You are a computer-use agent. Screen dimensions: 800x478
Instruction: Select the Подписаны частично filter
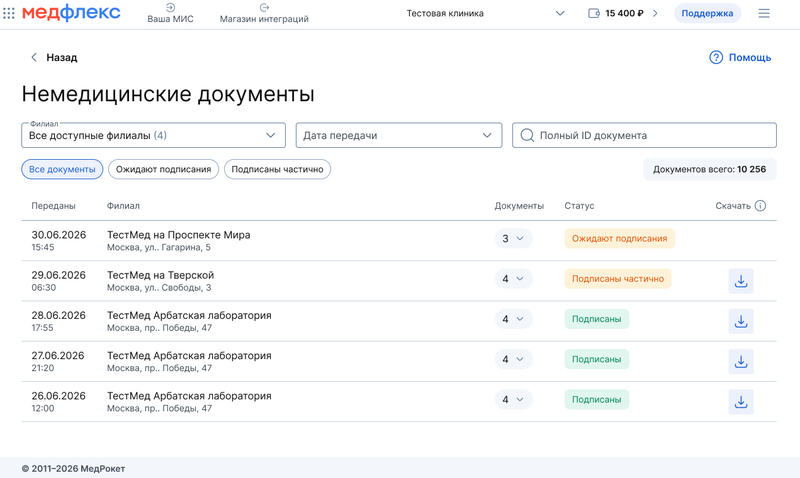[278, 169]
